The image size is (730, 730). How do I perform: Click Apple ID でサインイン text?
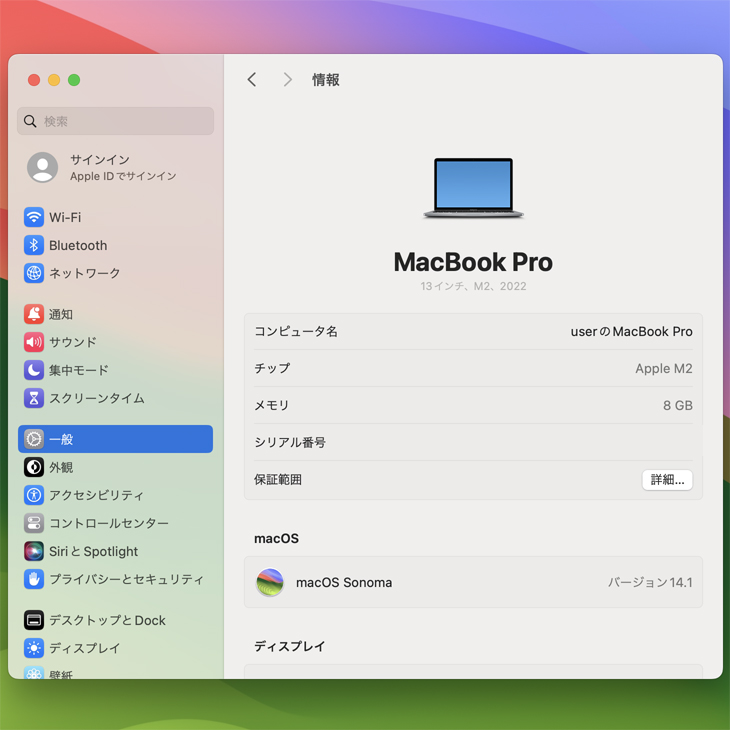123,176
